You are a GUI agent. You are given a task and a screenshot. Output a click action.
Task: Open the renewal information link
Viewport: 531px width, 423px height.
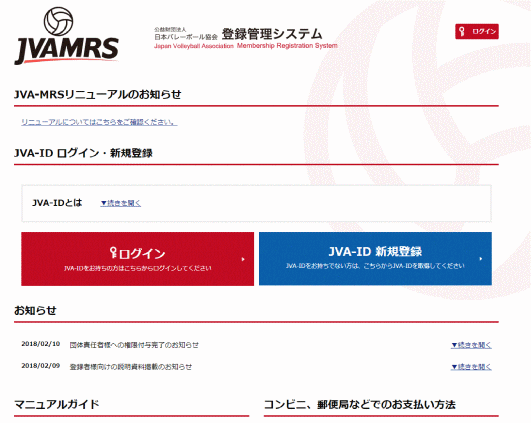pyautogui.click(x=99, y=122)
